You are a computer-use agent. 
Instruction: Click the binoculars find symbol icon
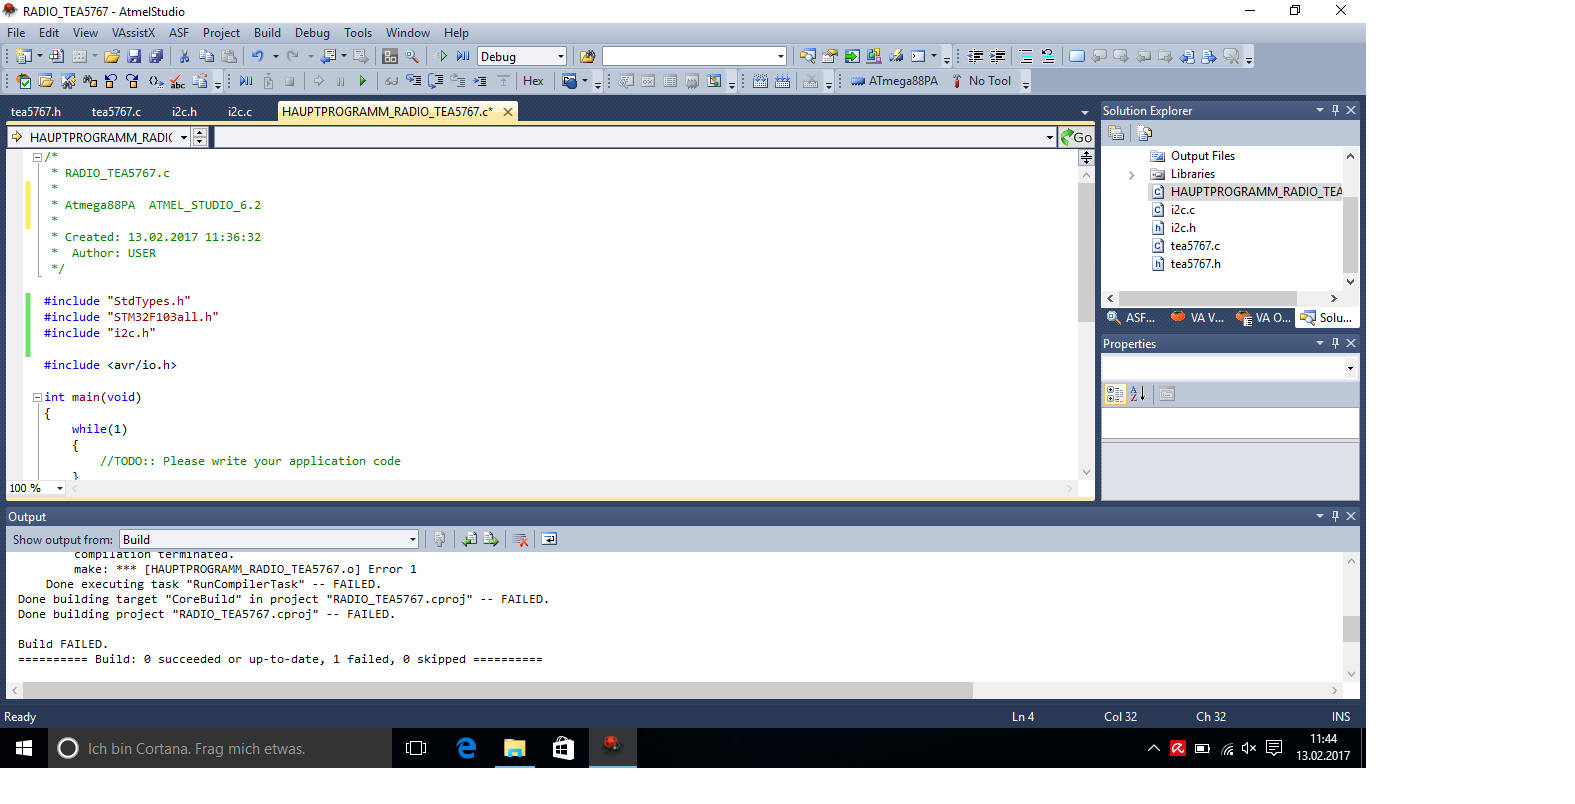coord(90,81)
